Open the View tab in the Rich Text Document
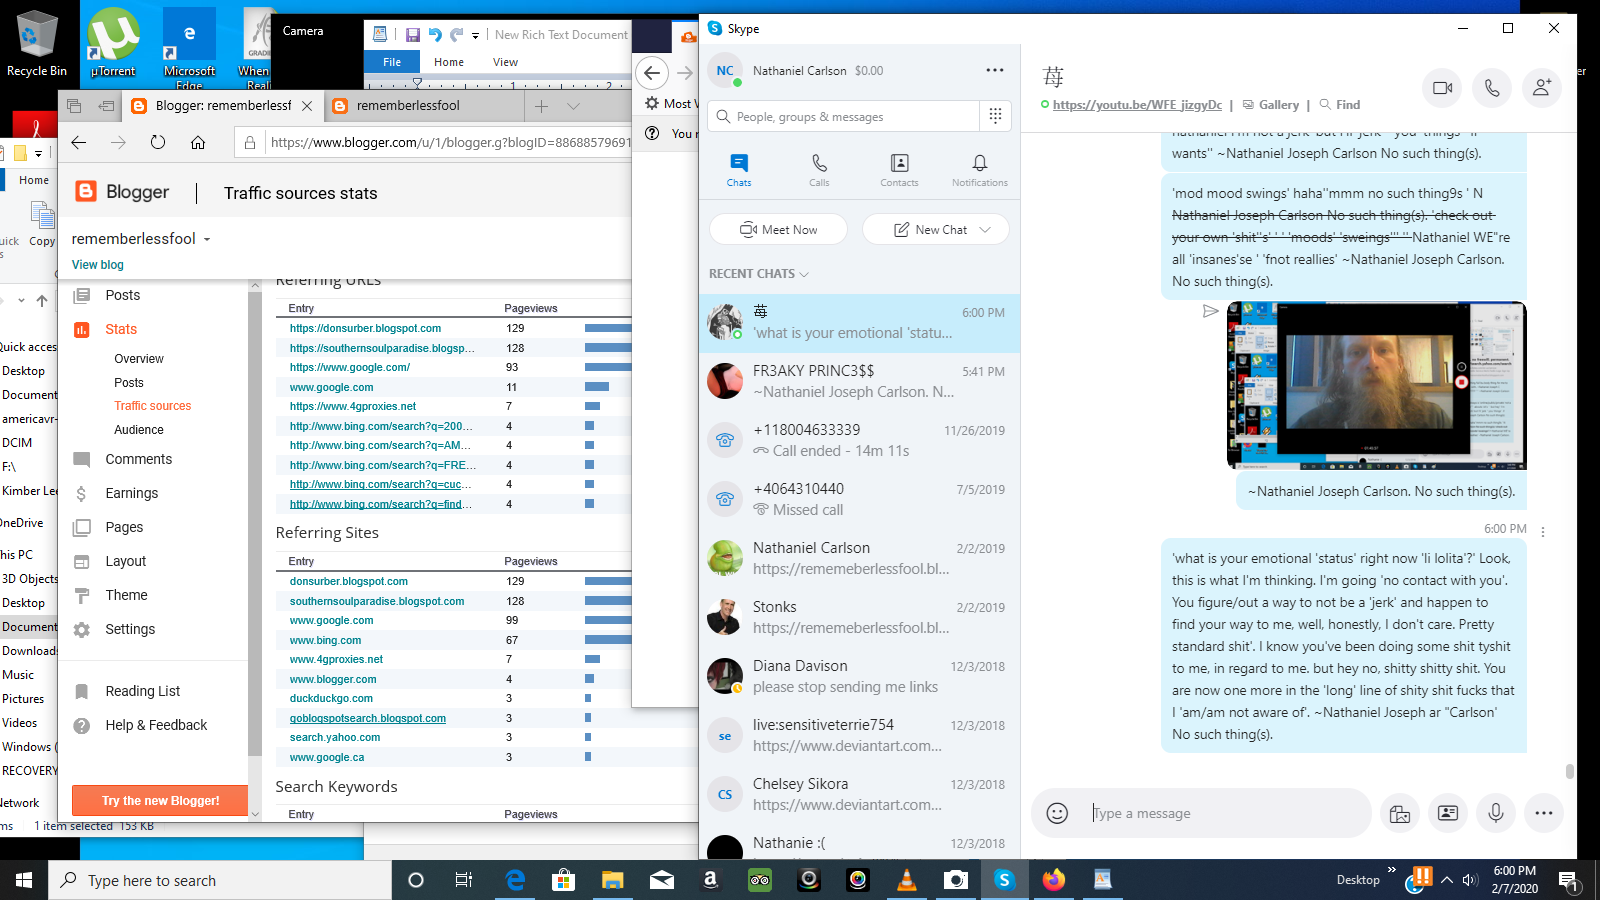This screenshot has width=1600, height=900. pos(505,62)
